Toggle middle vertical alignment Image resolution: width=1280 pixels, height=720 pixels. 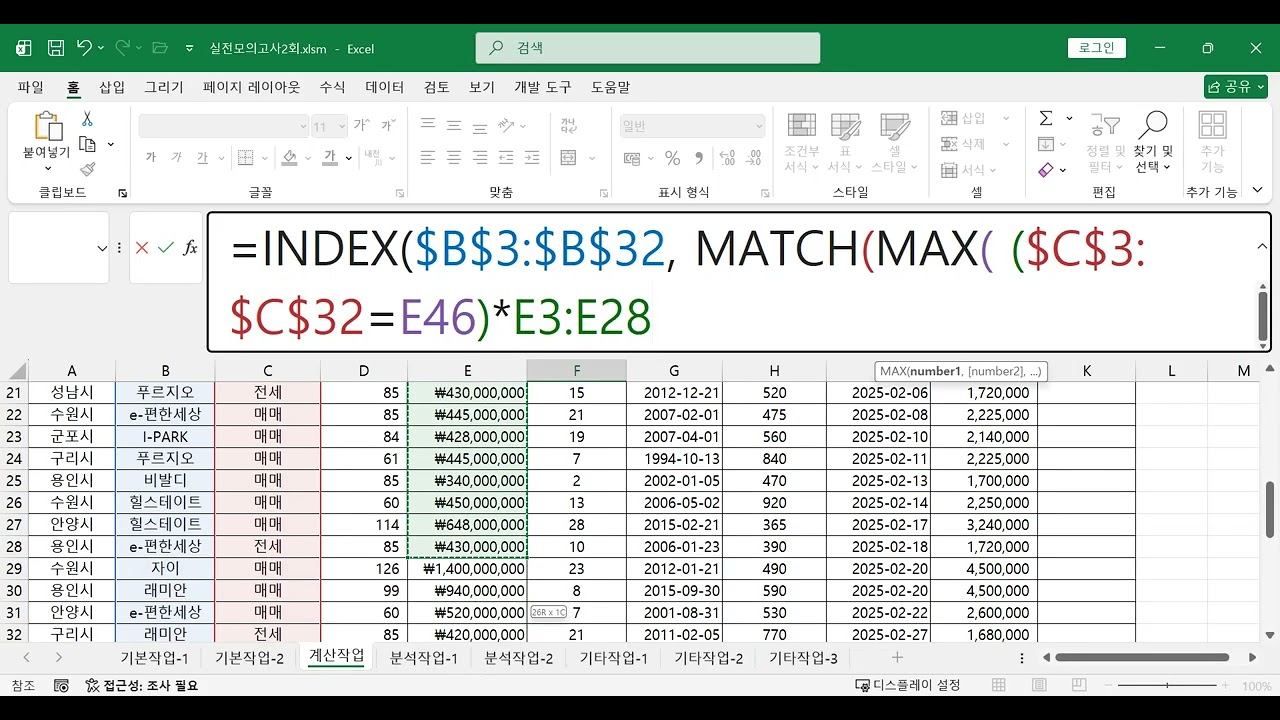click(x=454, y=126)
